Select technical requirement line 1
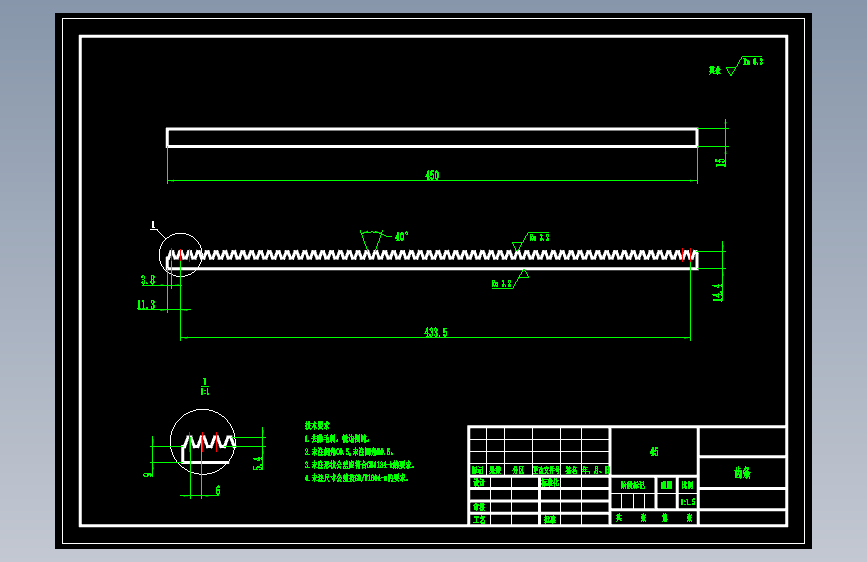This screenshot has width=867, height=562. click(x=337, y=439)
